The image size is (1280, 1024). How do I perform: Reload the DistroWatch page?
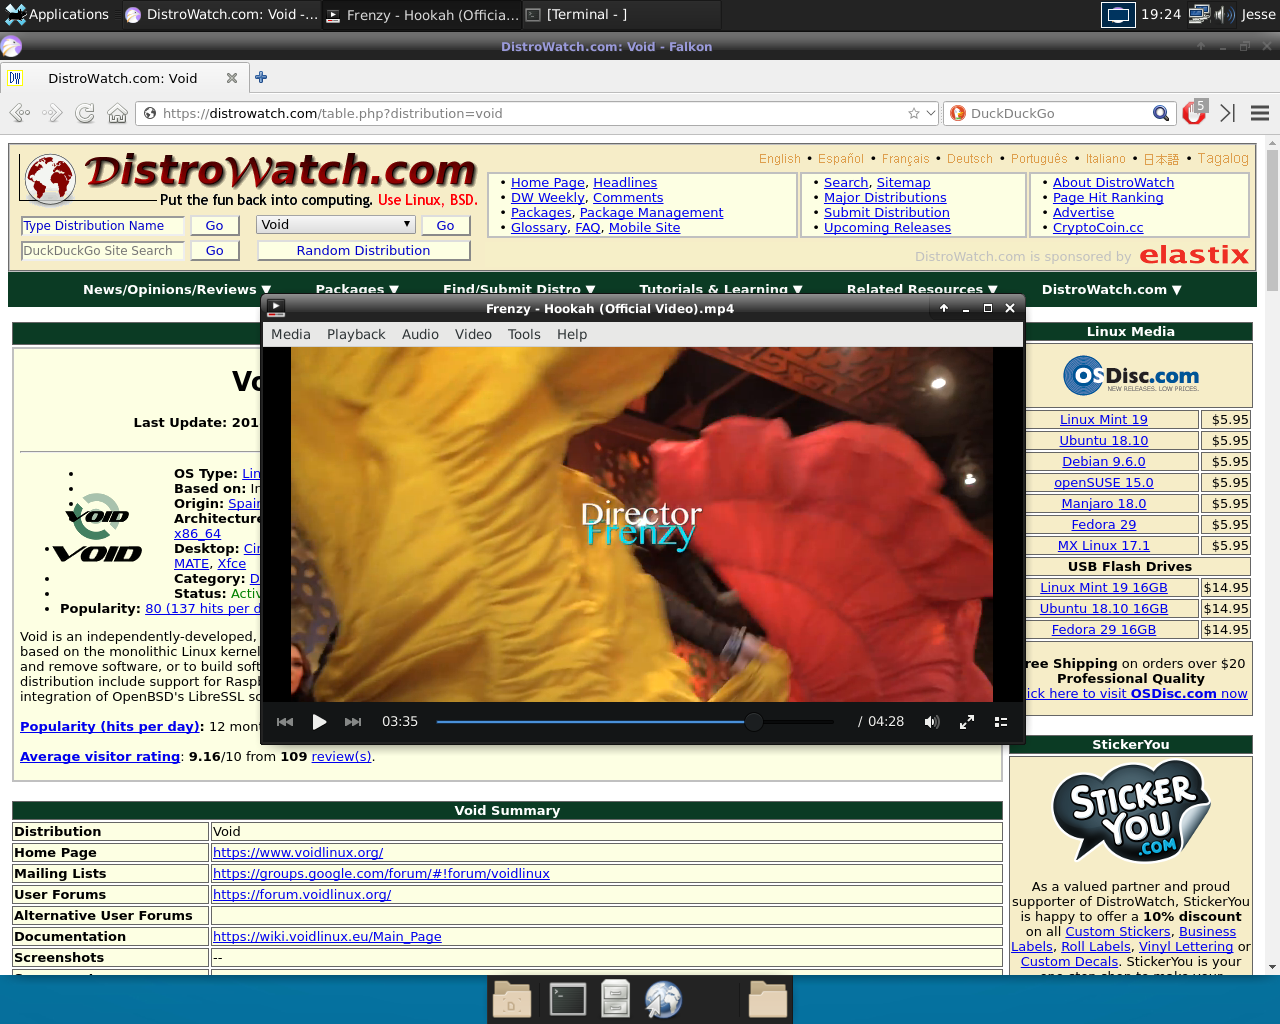85,113
